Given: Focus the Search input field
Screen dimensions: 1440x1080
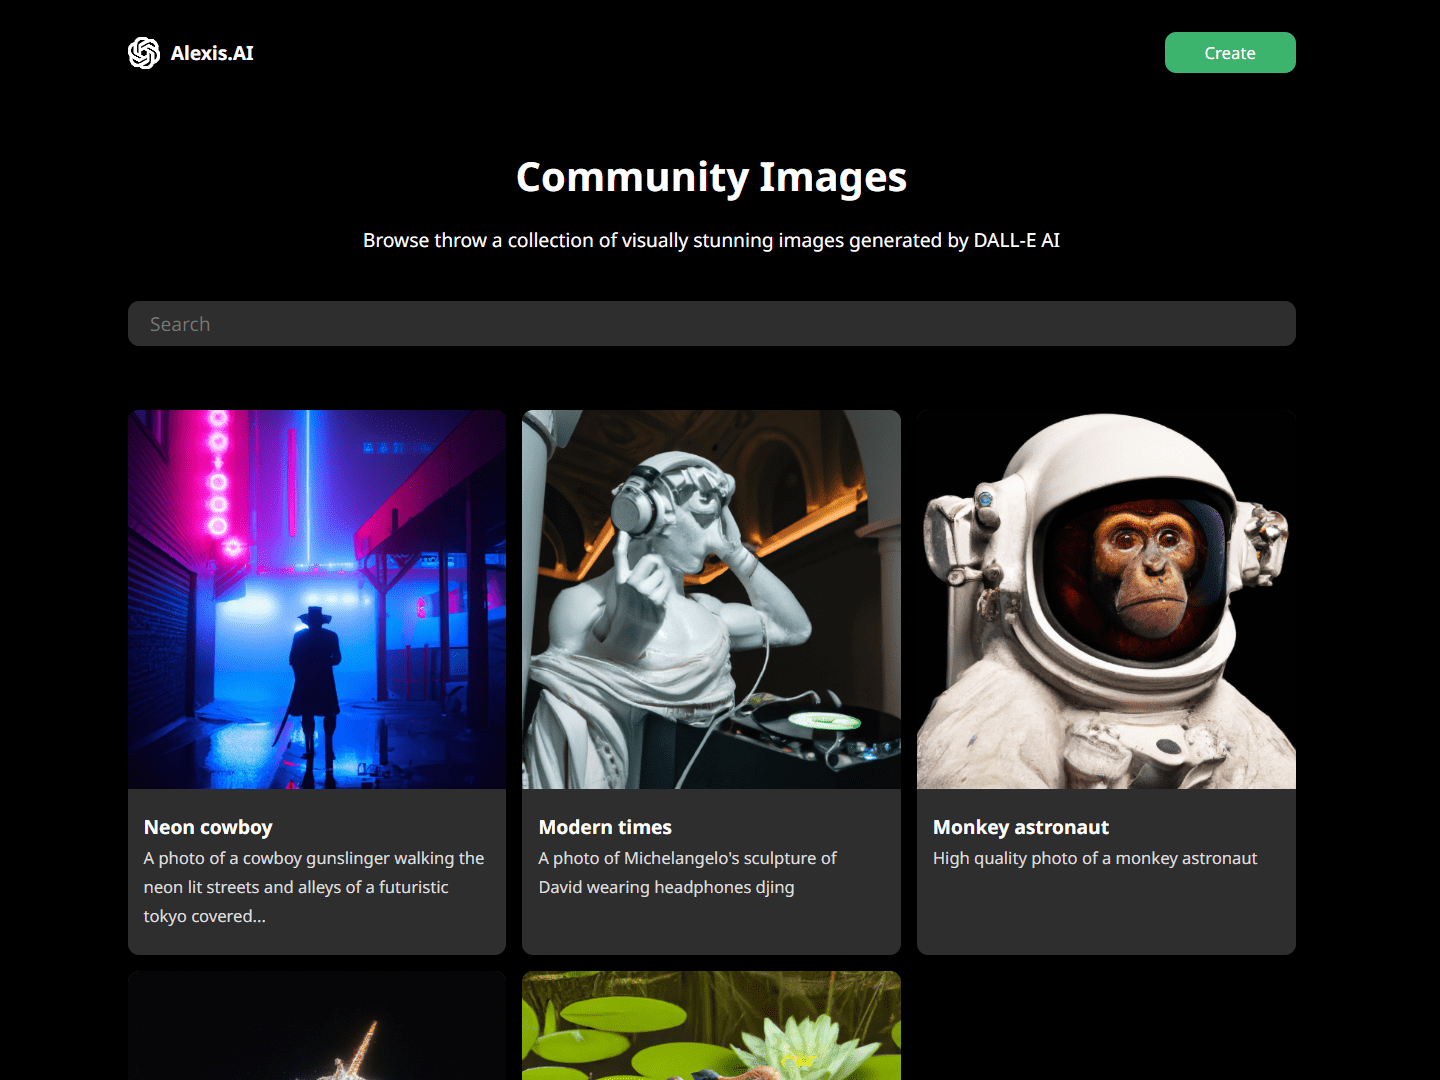Looking at the screenshot, I should (x=712, y=324).
